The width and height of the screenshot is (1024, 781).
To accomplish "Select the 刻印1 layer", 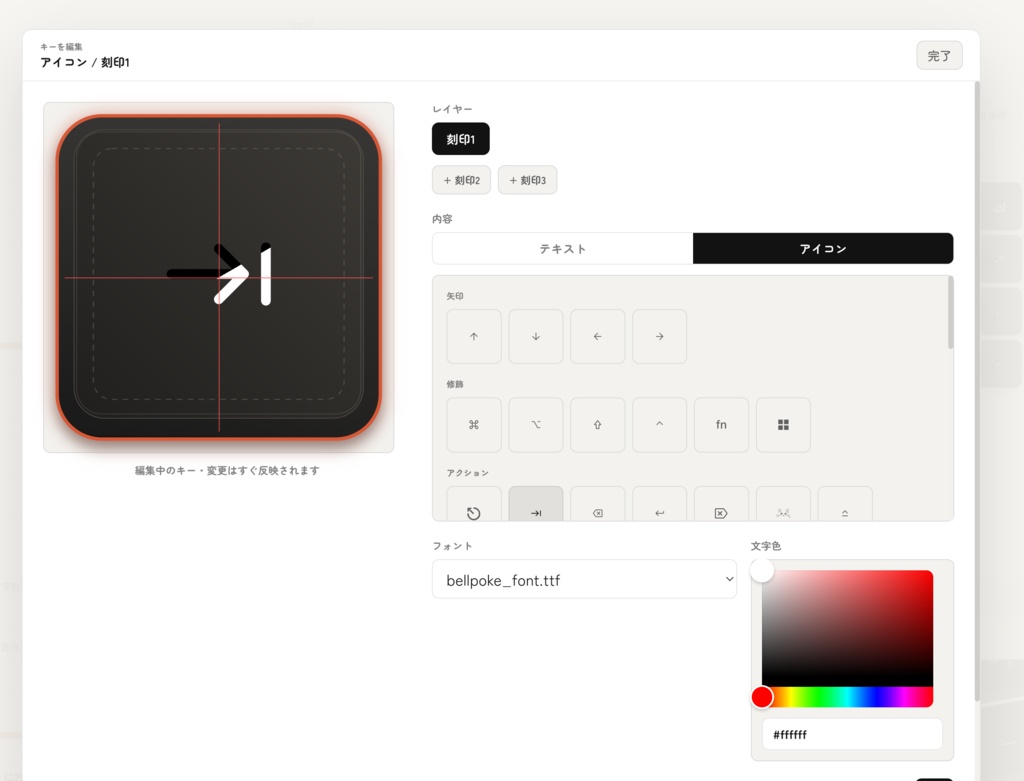I will click(460, 139).
